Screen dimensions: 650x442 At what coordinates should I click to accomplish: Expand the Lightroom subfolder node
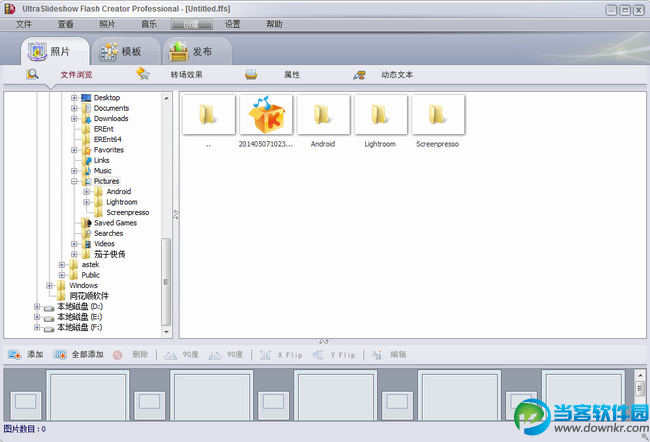tap(86, 202)
